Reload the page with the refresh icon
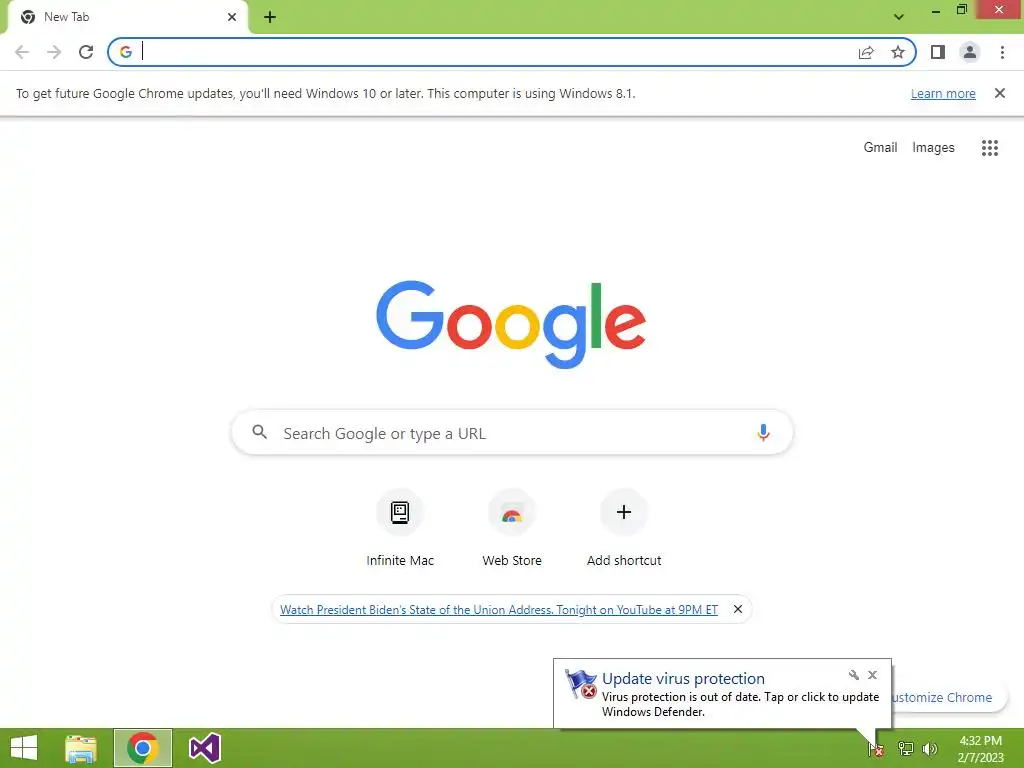Viewport: 1024px width, 768px height. click(86, 52)
